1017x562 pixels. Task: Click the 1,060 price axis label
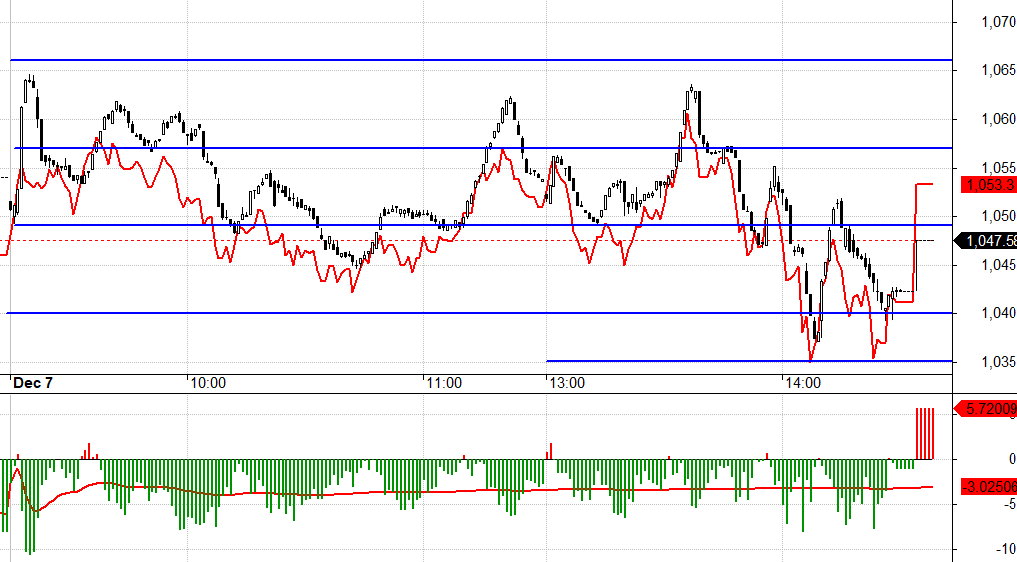[996, 119]
